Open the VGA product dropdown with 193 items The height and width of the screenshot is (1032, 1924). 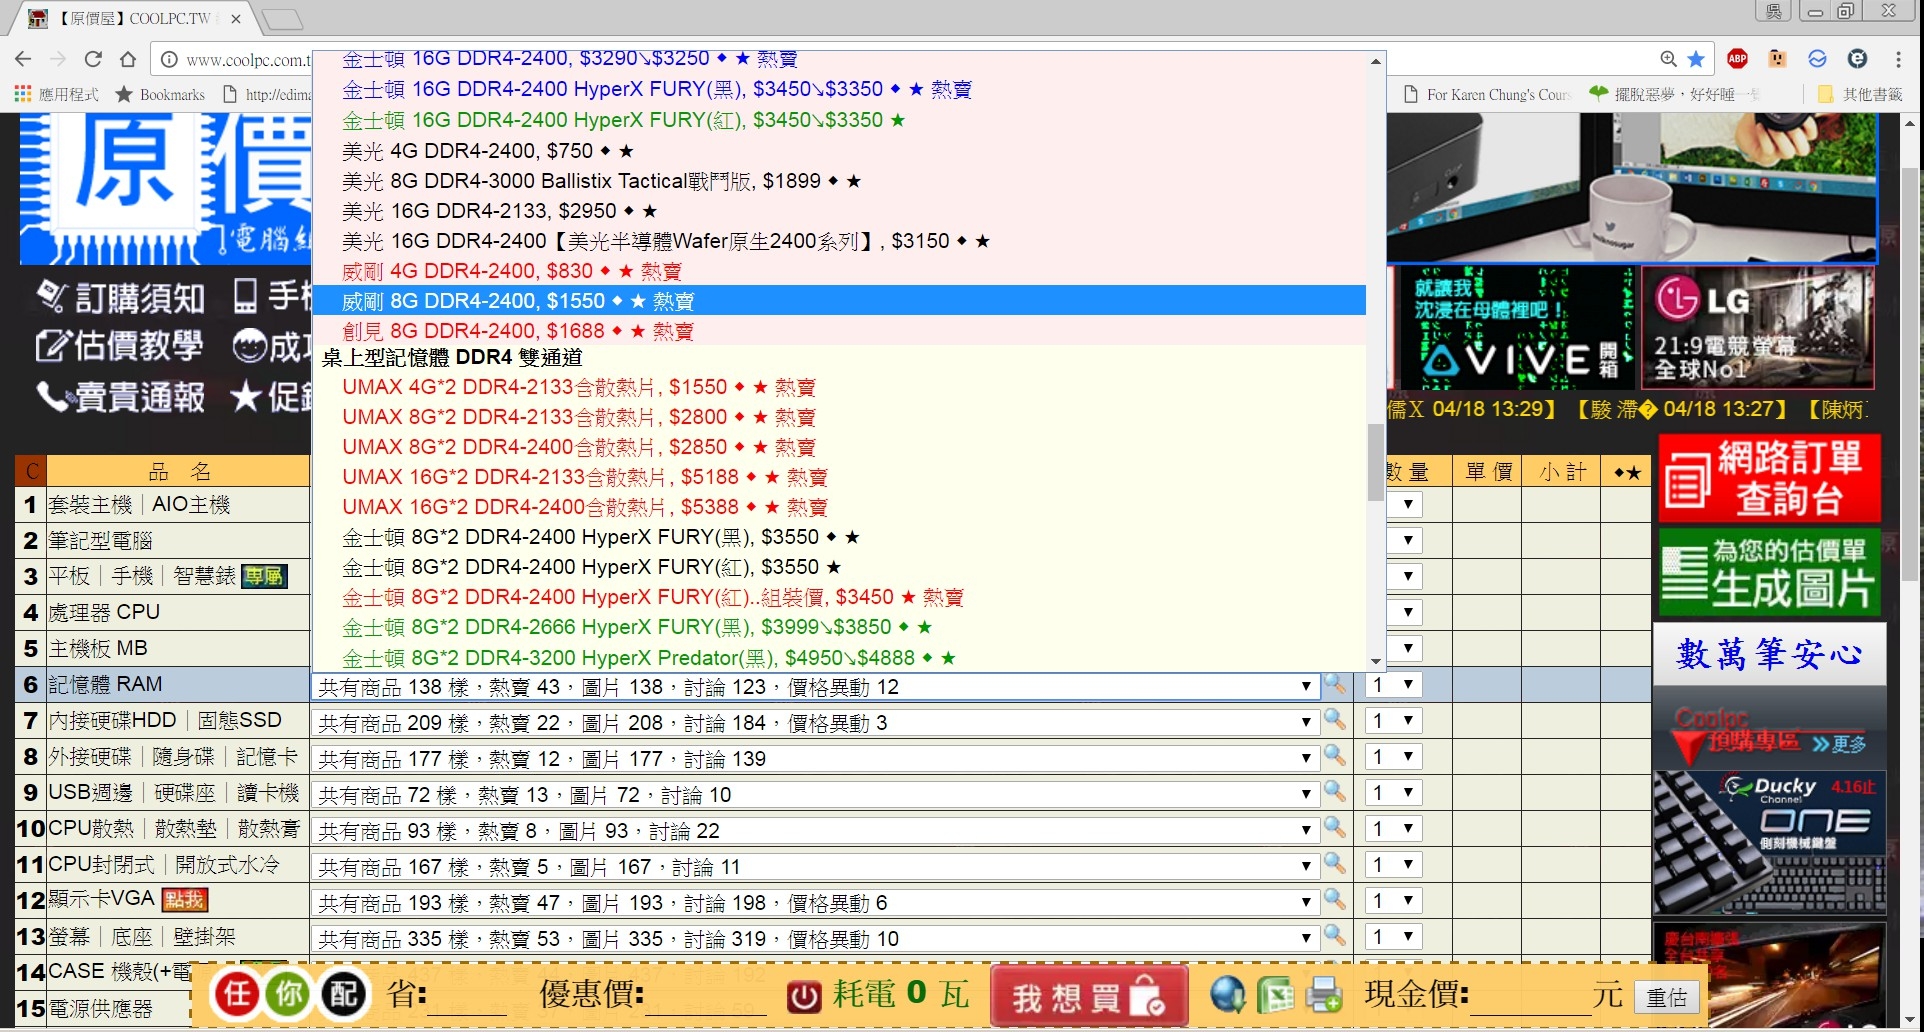(815, 903)
